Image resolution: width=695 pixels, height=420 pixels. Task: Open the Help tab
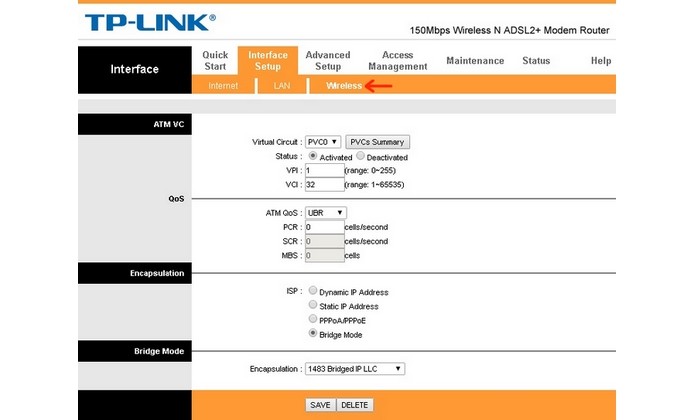[x=601, y=61]
